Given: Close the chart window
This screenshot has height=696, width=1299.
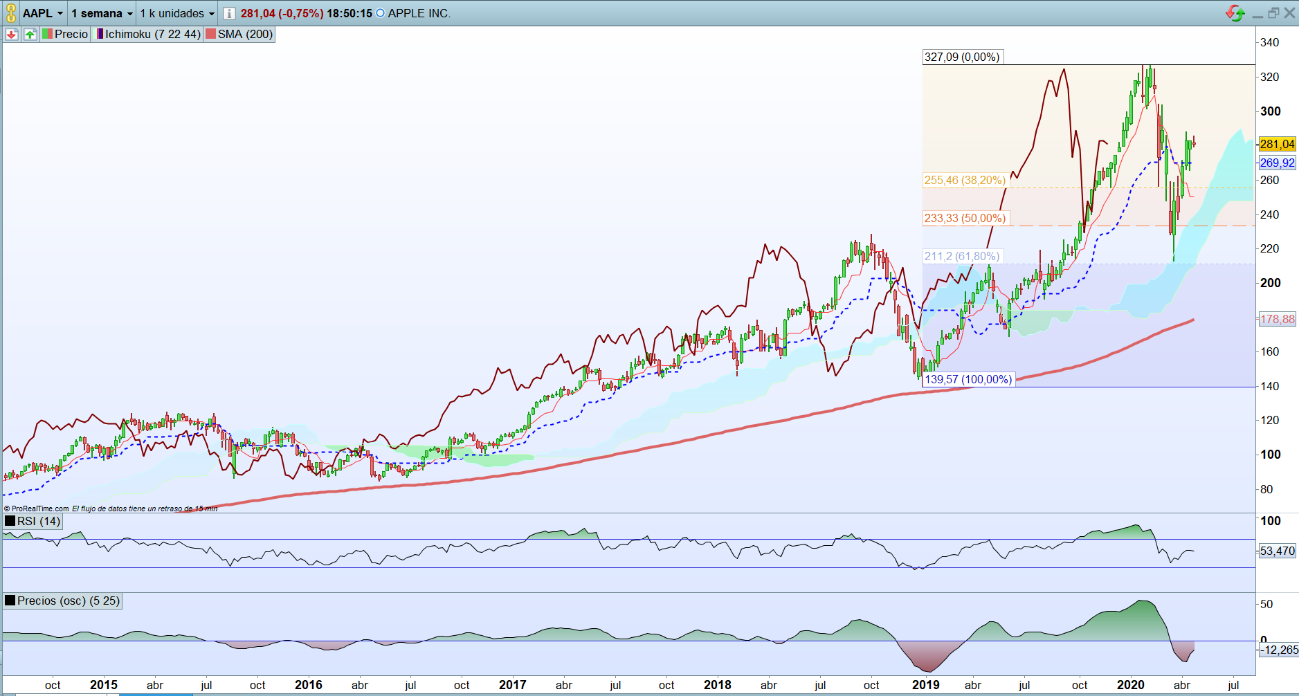Looking at the screenshot, I should [1289, 13].
